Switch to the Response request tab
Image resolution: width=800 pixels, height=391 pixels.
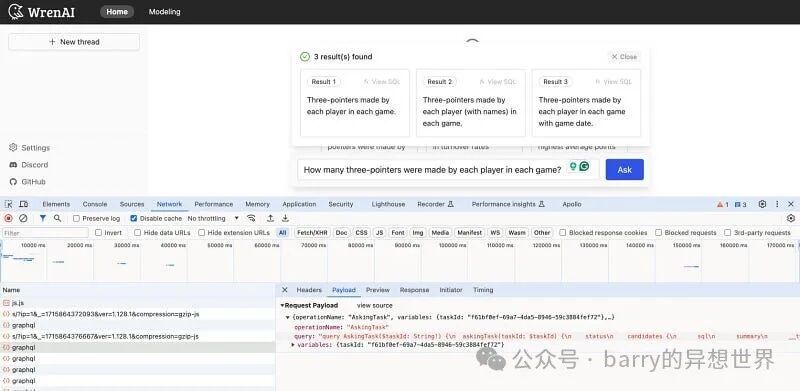(414, 290)
